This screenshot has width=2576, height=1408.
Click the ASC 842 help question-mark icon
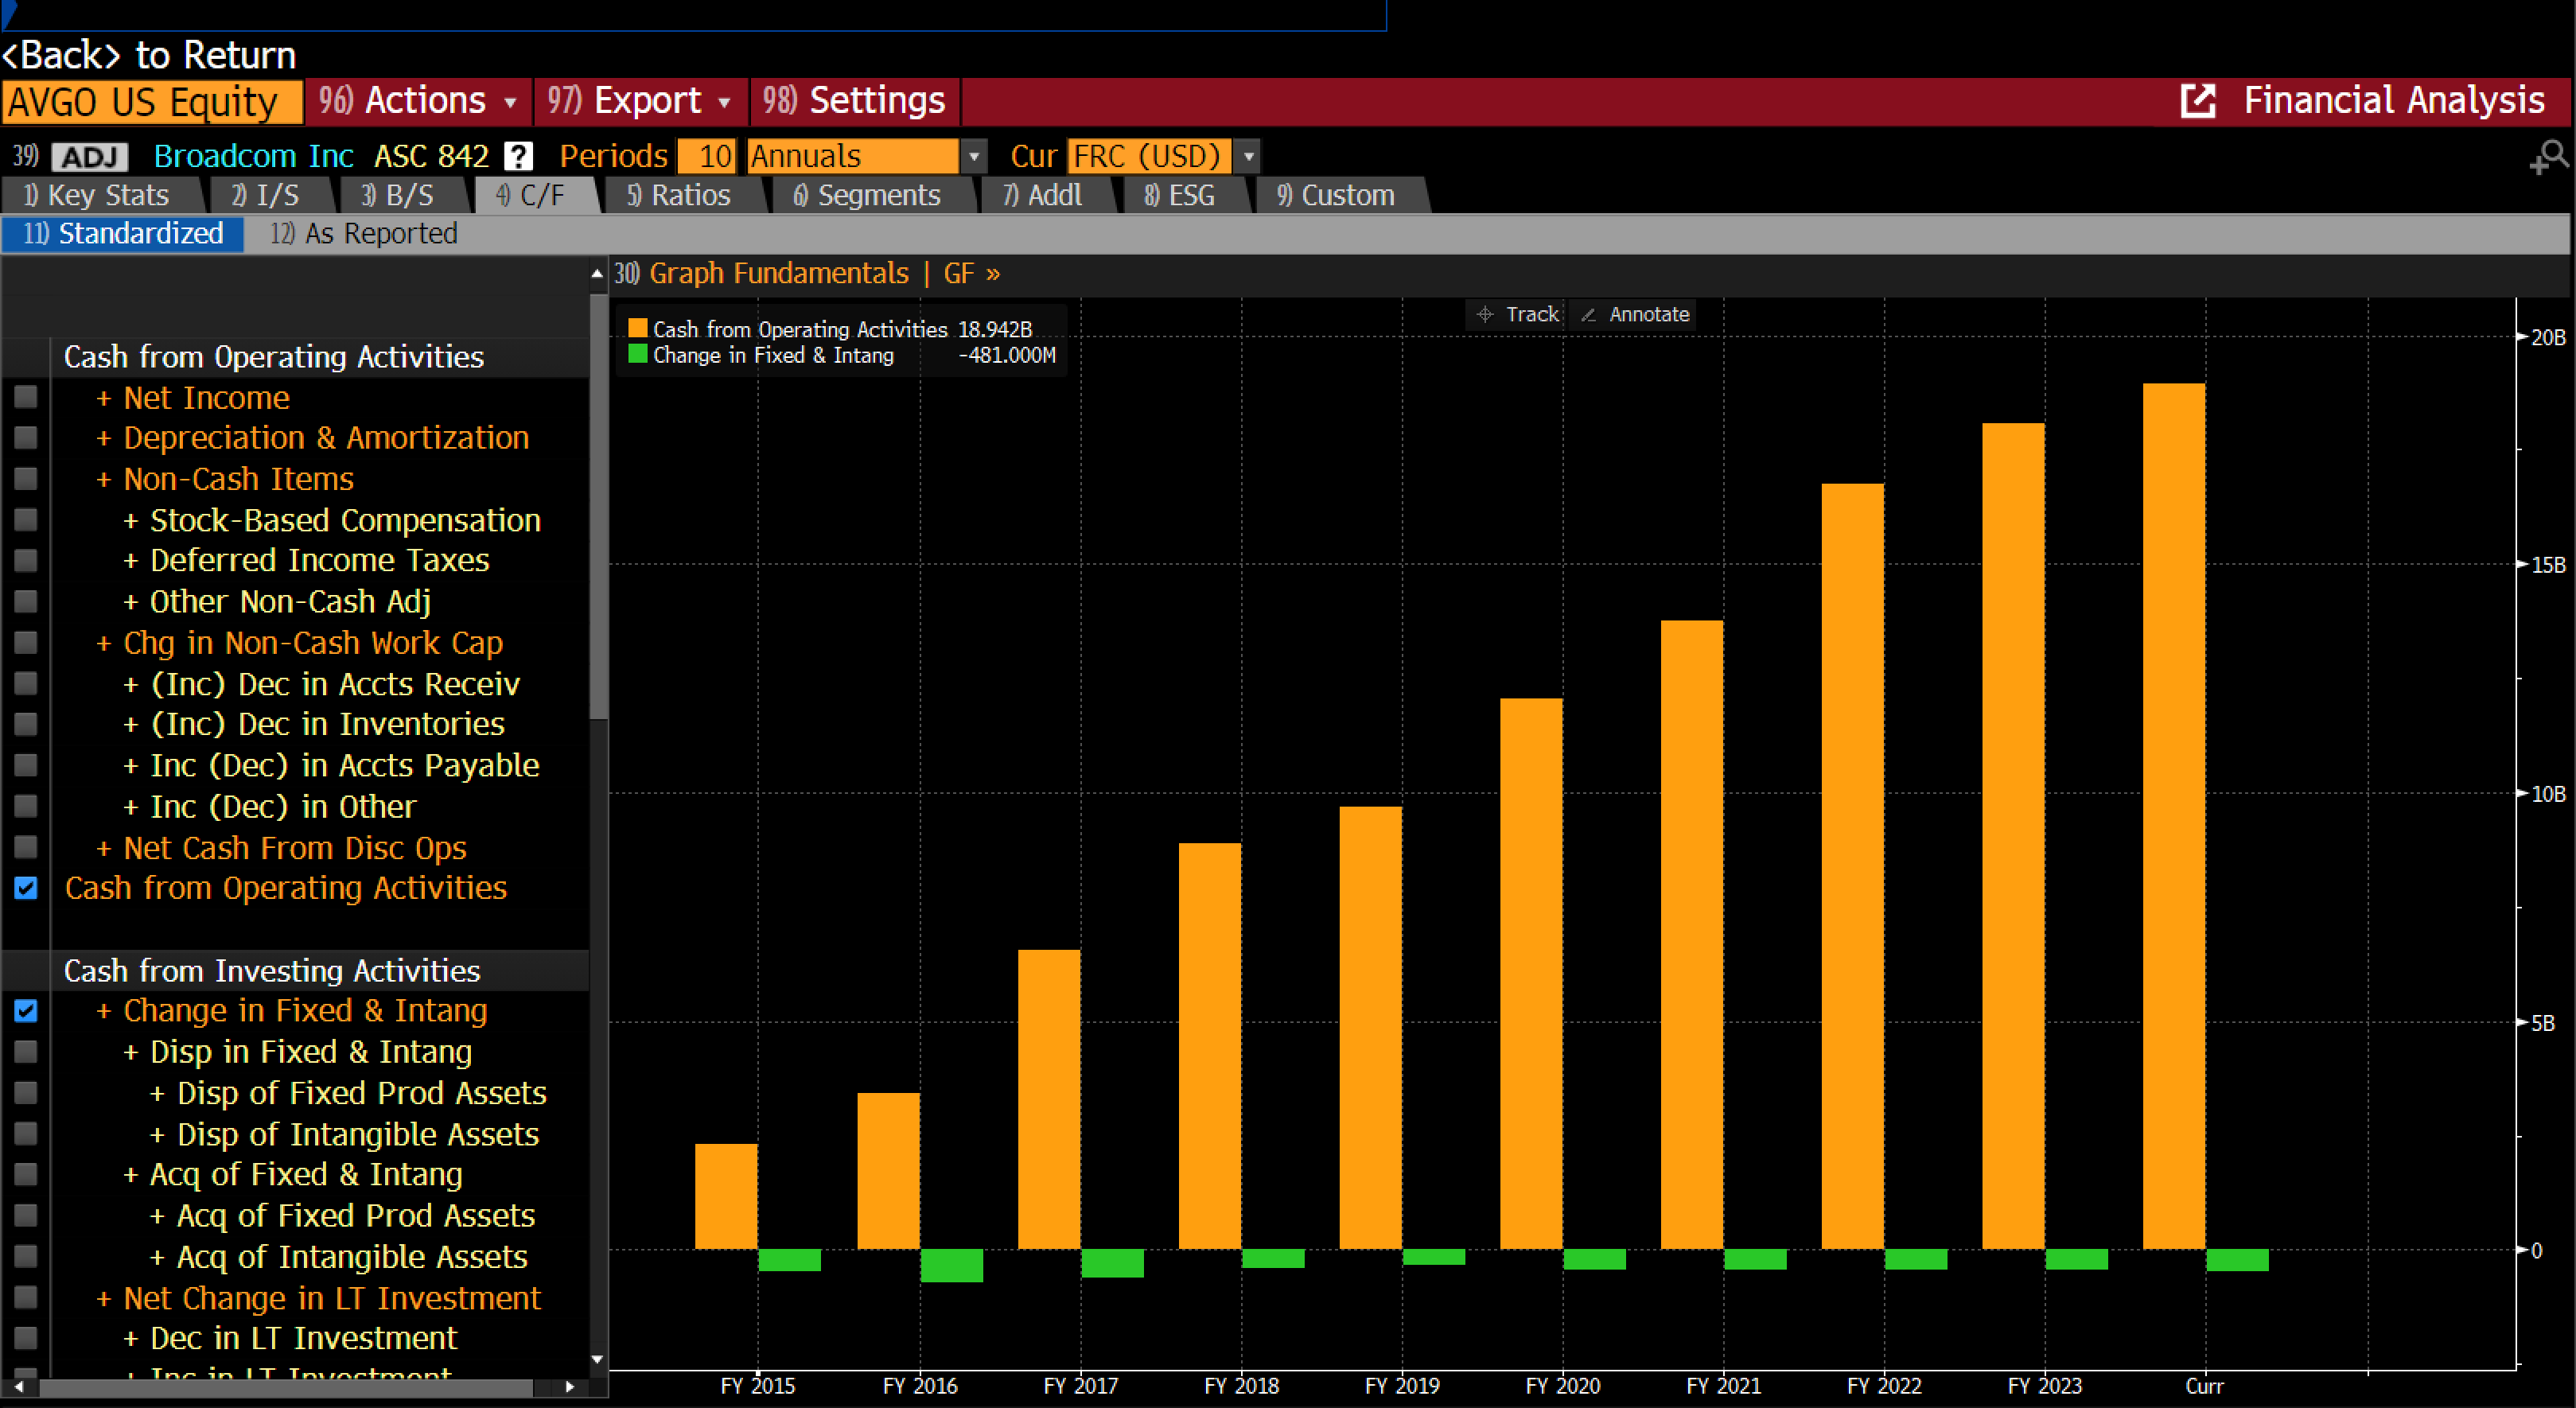[x=518, y=156]
